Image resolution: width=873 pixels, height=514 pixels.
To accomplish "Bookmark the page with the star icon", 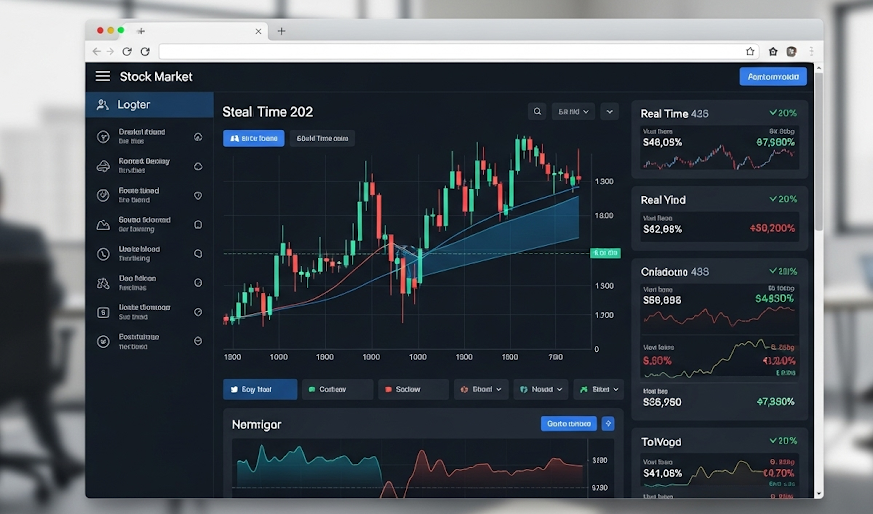I will coord(750,51).
